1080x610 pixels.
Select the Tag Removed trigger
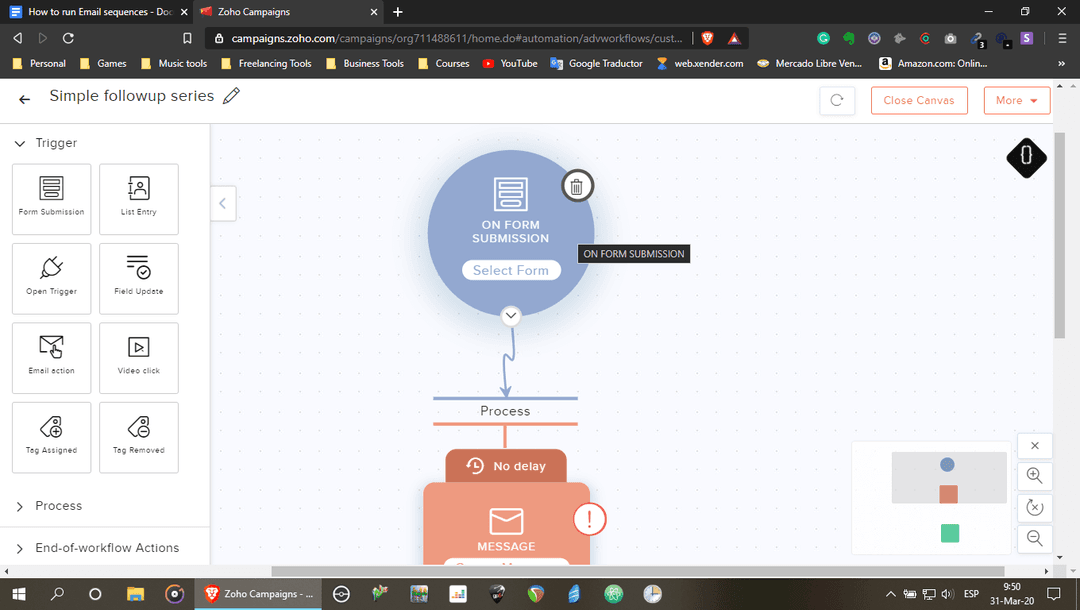138,437
